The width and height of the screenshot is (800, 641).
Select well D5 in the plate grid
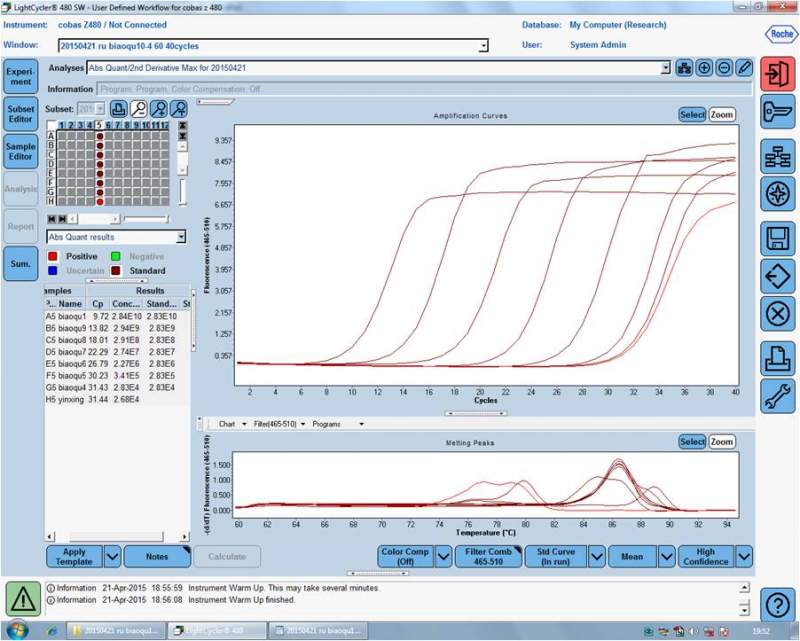pos(100,164)
